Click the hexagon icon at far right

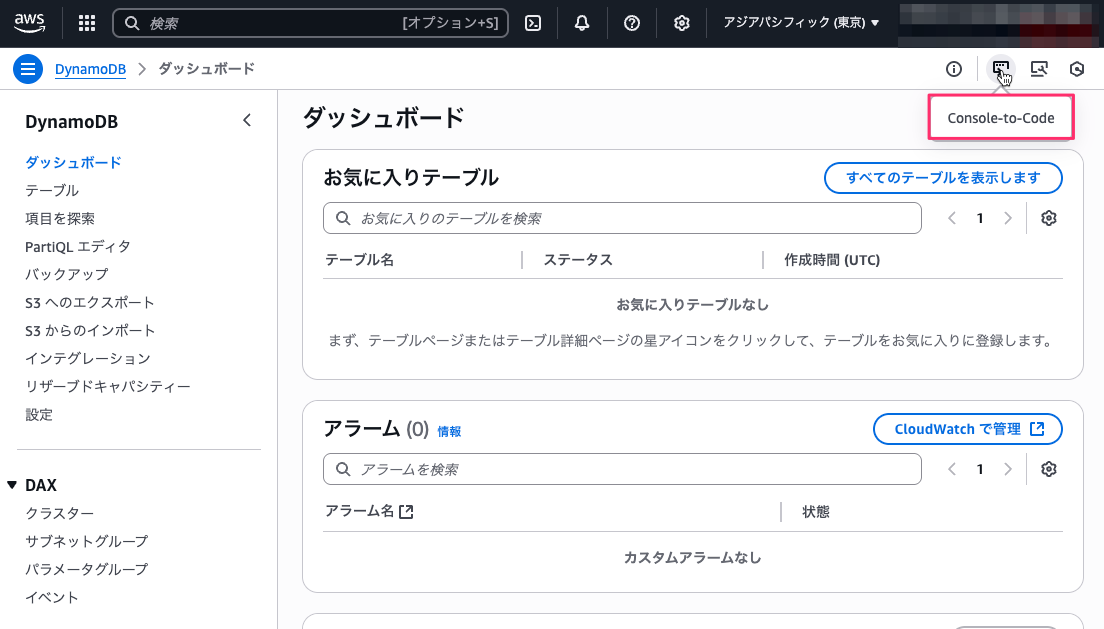coord(1077,69)
